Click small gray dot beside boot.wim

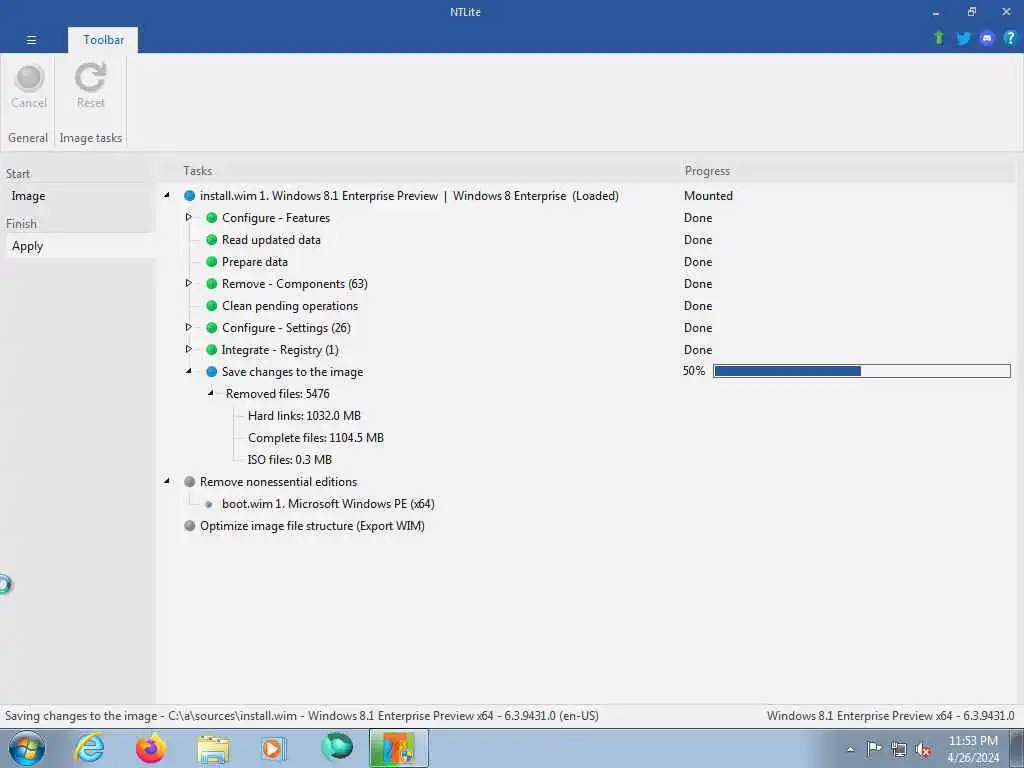click(209, 504)
